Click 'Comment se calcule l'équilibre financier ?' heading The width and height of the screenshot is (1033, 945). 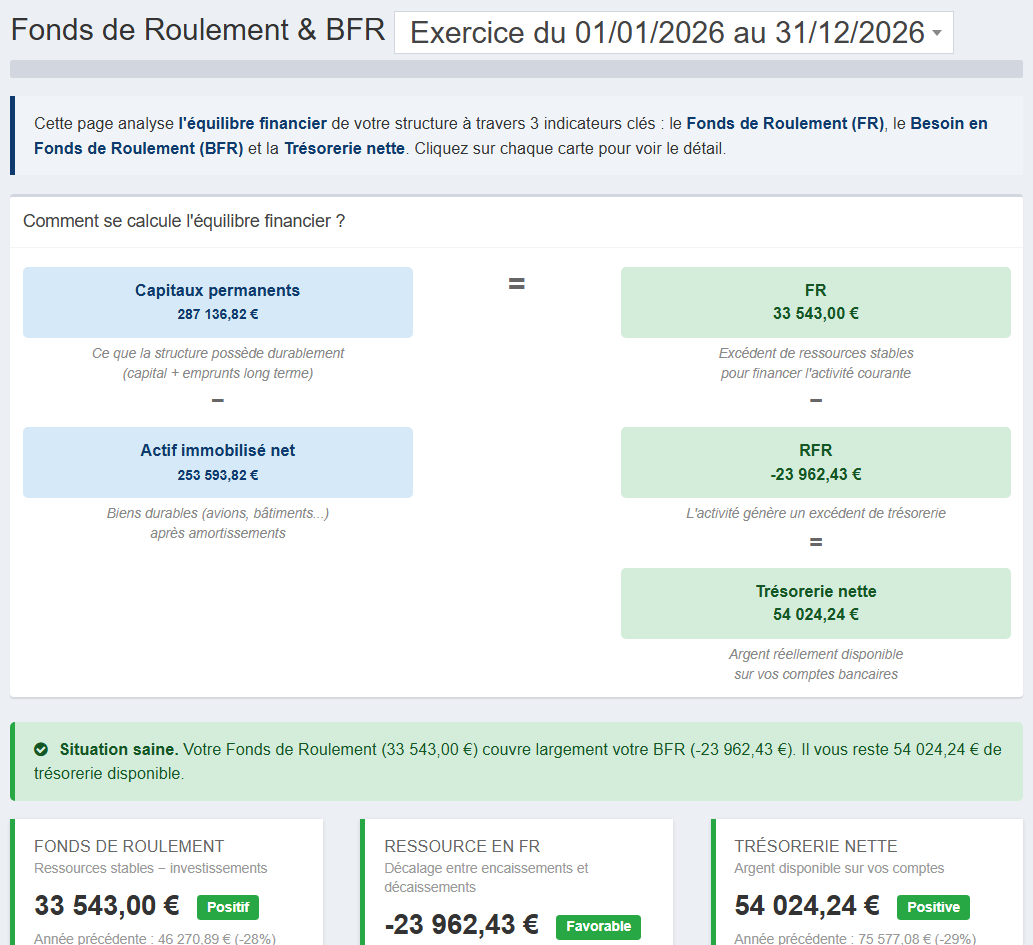(x=184, y=221)
